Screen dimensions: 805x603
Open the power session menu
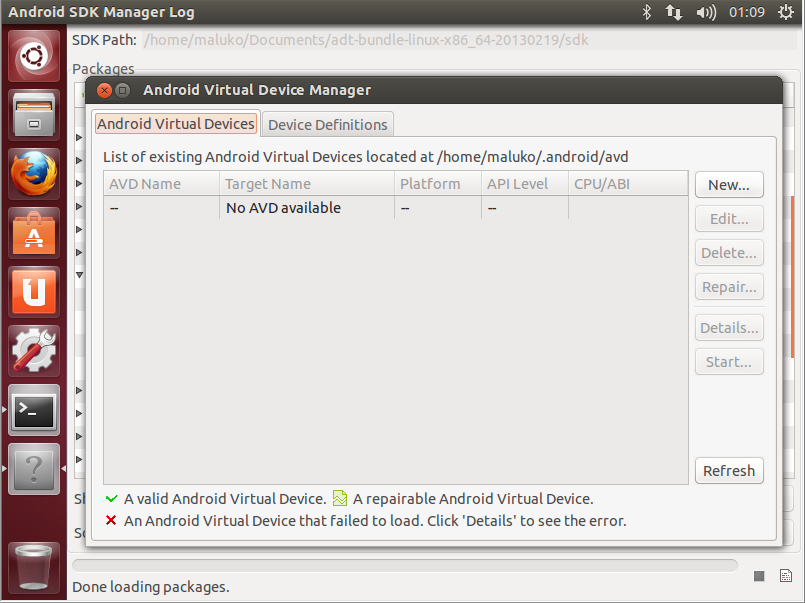click(785, 12)
